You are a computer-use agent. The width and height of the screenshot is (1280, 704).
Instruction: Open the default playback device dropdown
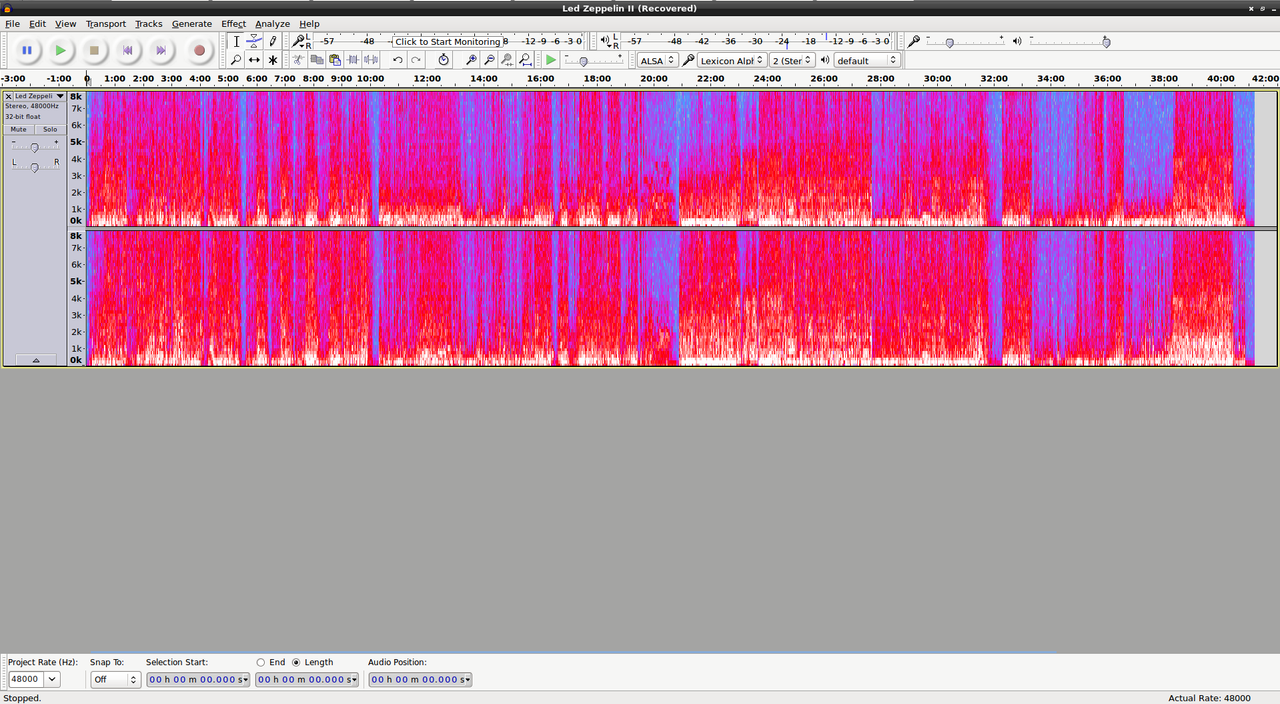[x=868, y=60]
